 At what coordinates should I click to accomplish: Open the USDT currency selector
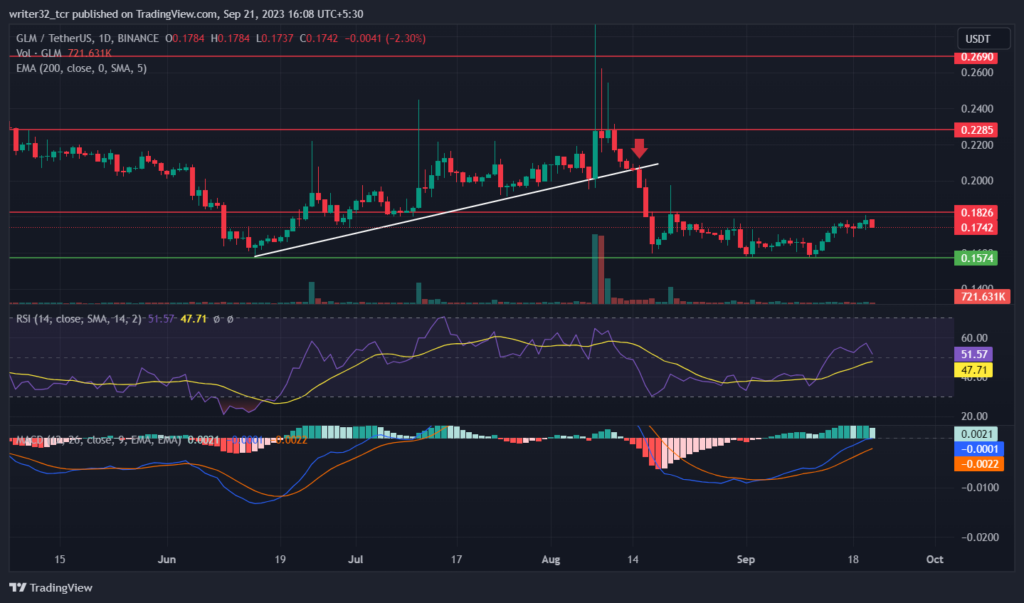pyautogui.click(x=983, y=39)
